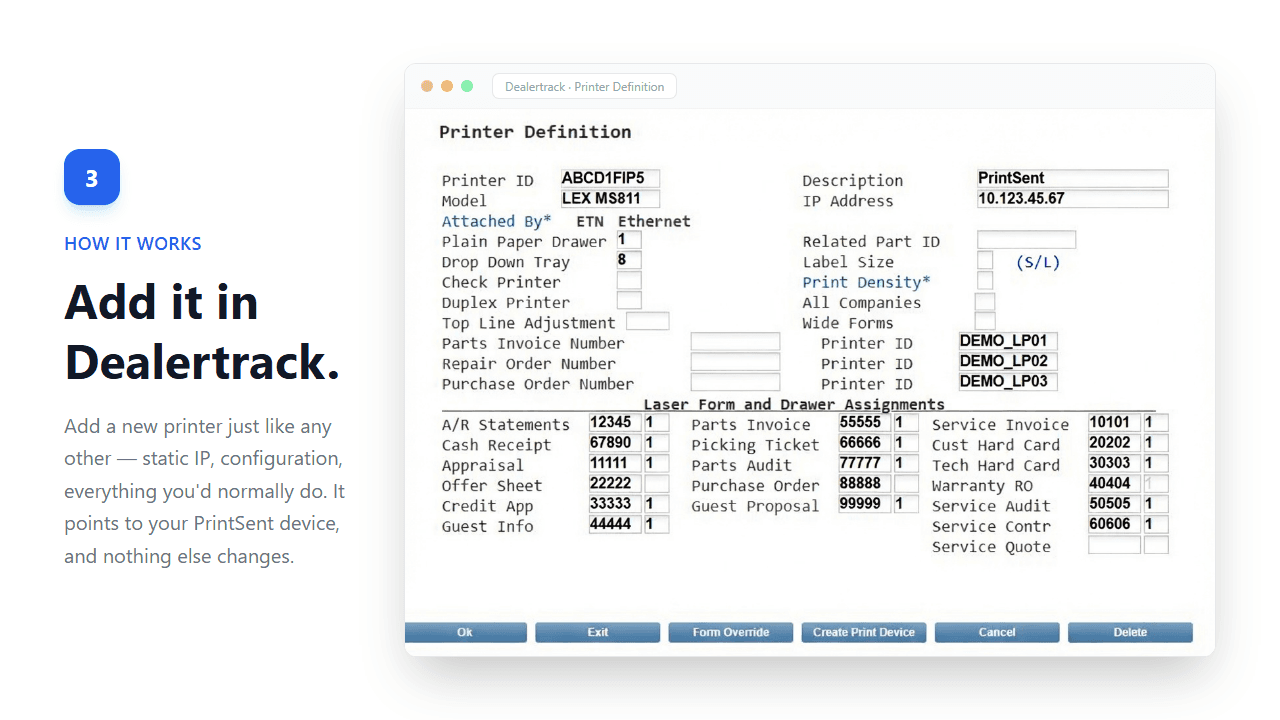Click the Top Line Adjustment field
Image resolution: width=1280 pixels, height=720 pixels.
coord(647,321)
